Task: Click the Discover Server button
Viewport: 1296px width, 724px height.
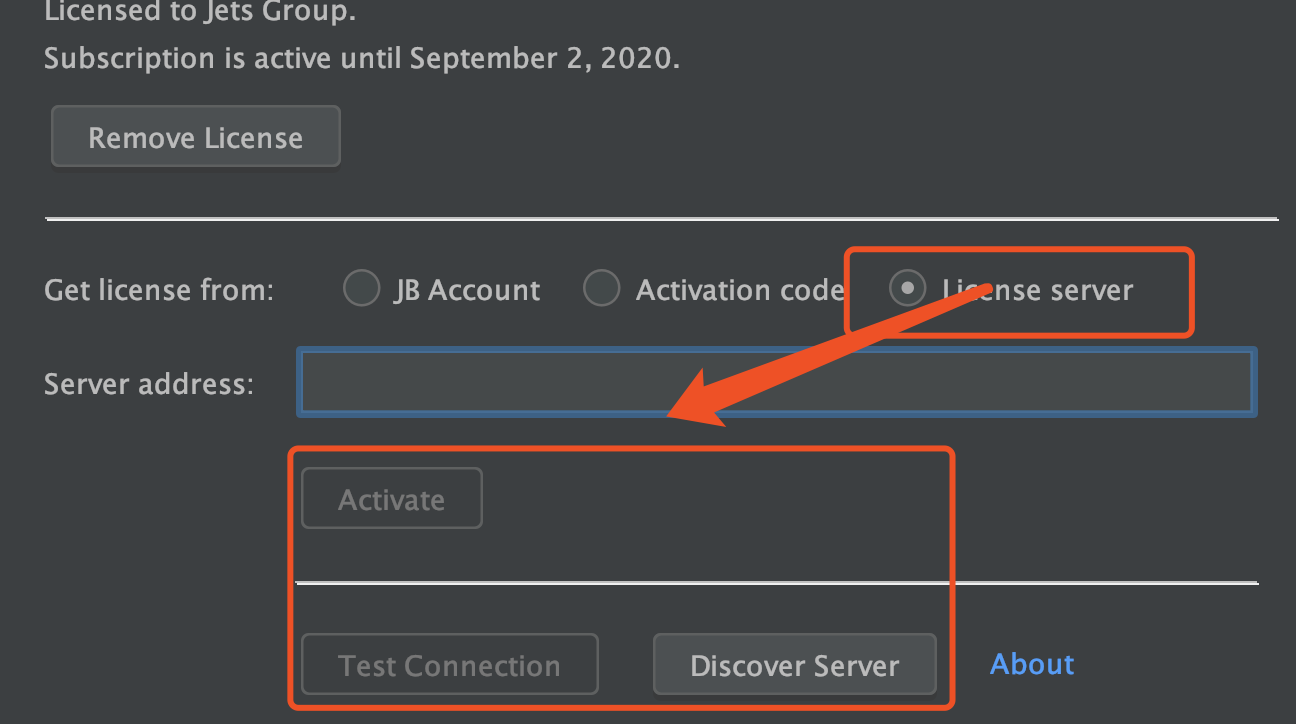Action: [x=795, y=665]
